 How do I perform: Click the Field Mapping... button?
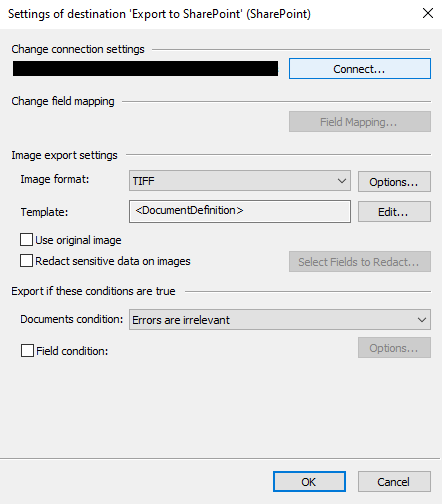(x=360, y=122)
